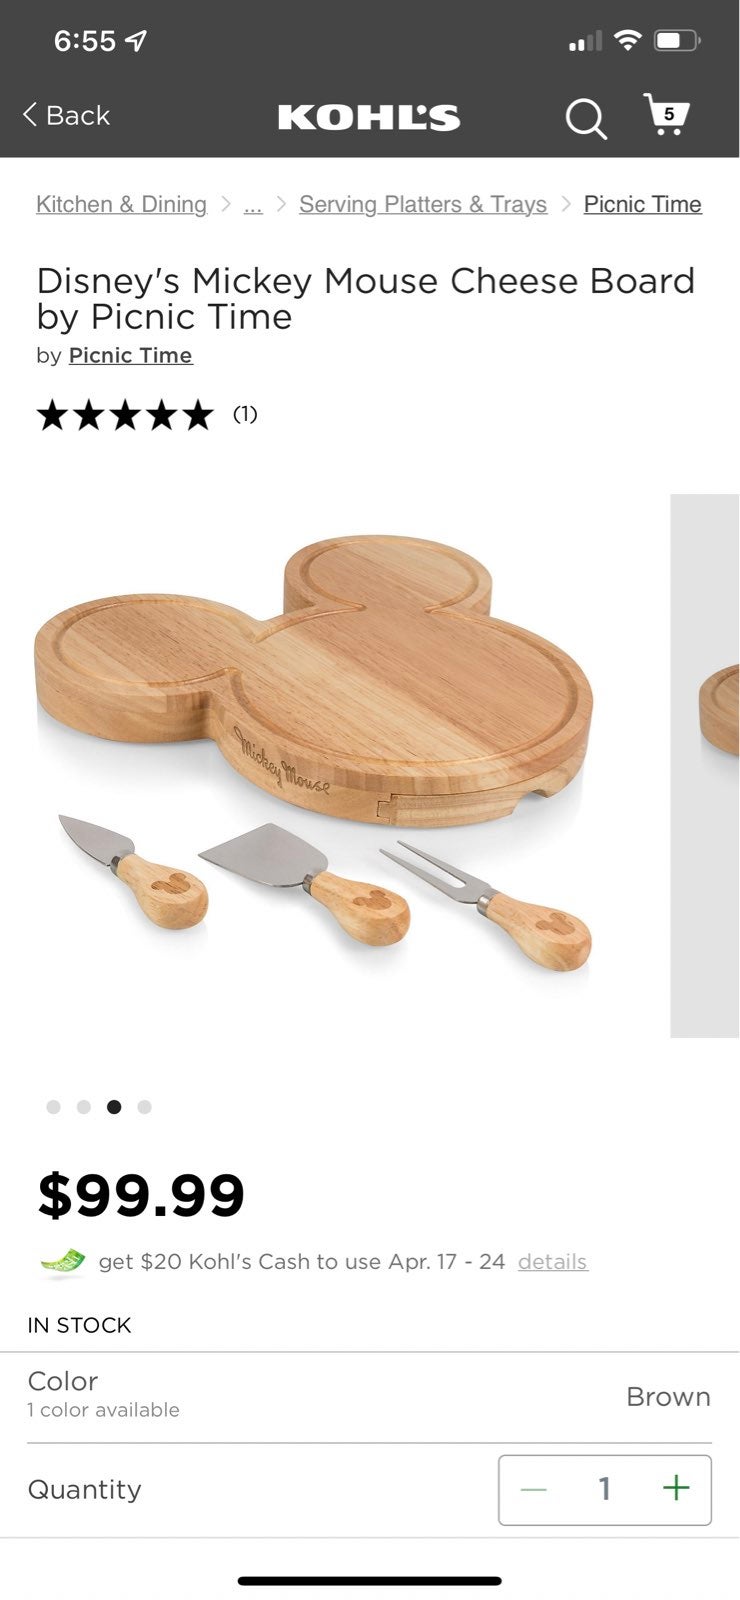Increase quantity with the plus icon

[676, 1488]
